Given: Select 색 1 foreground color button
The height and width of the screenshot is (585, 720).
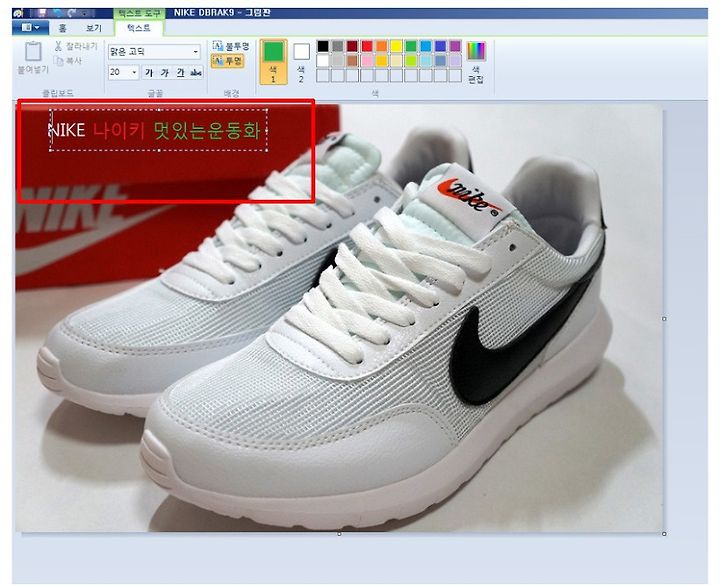Looking at the screenshot, I should (274, 62).
